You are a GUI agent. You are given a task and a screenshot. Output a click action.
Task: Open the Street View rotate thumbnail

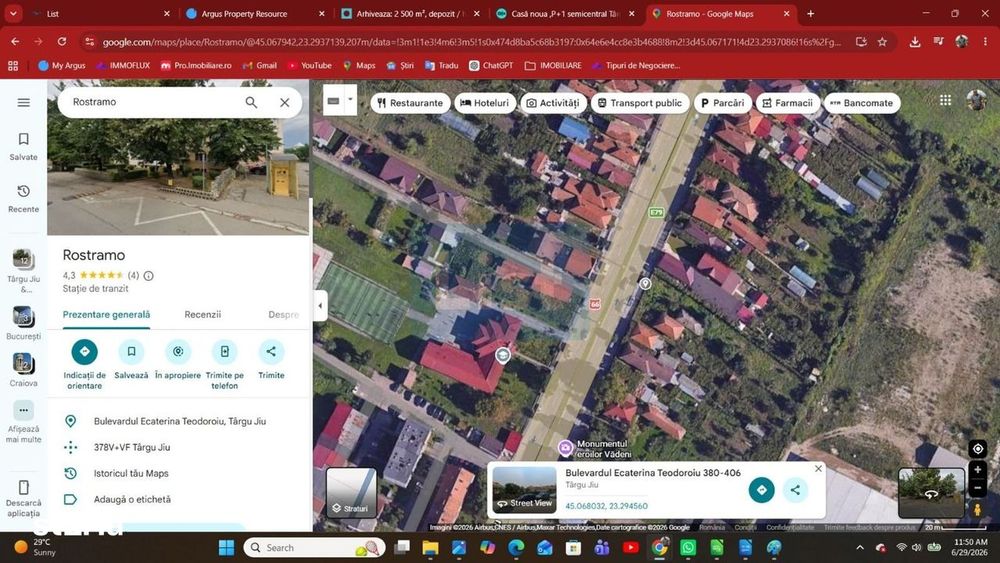point(931,493)
